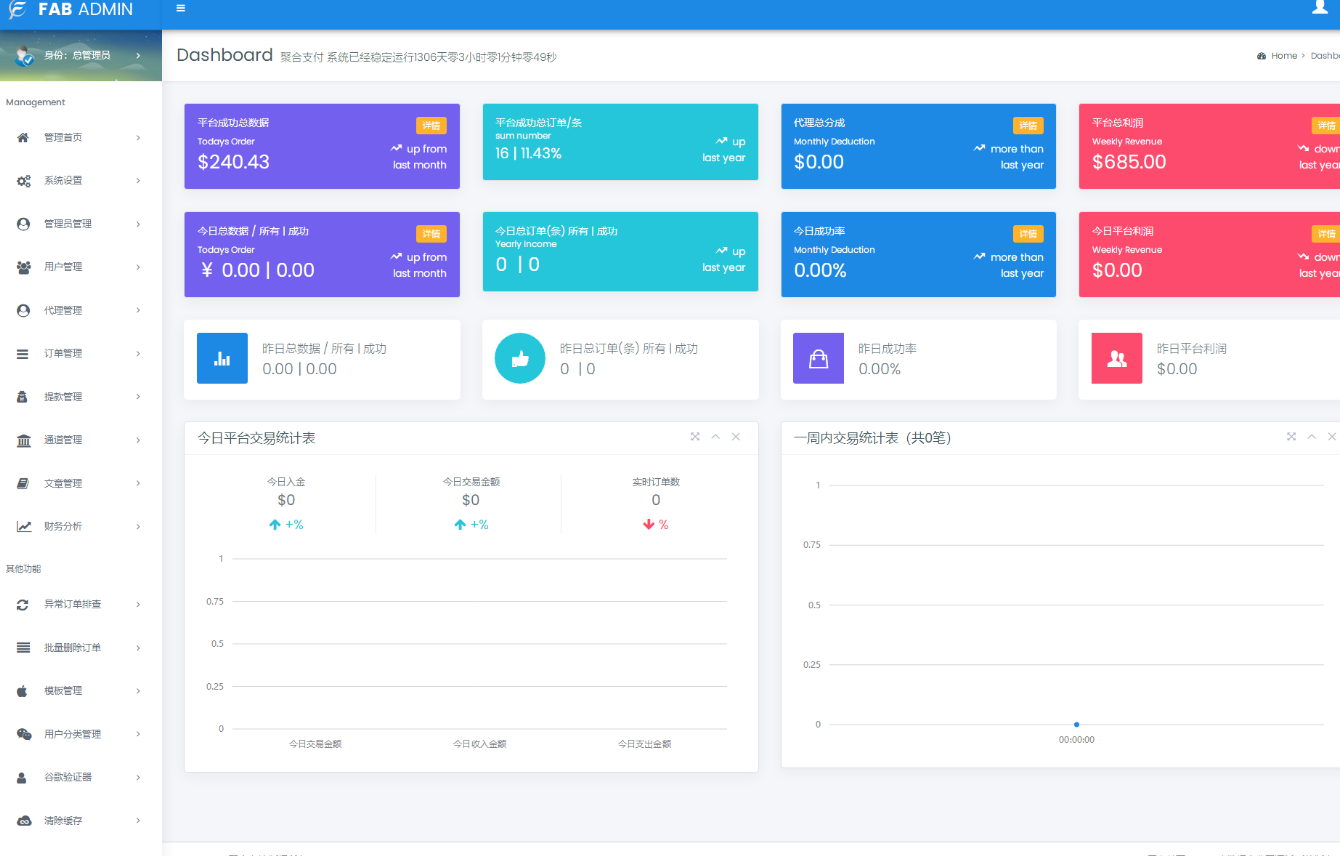Click the thumbs-up icon in 昨日总订单 card
Screen dimensions: 1340x856
(520, 359)
